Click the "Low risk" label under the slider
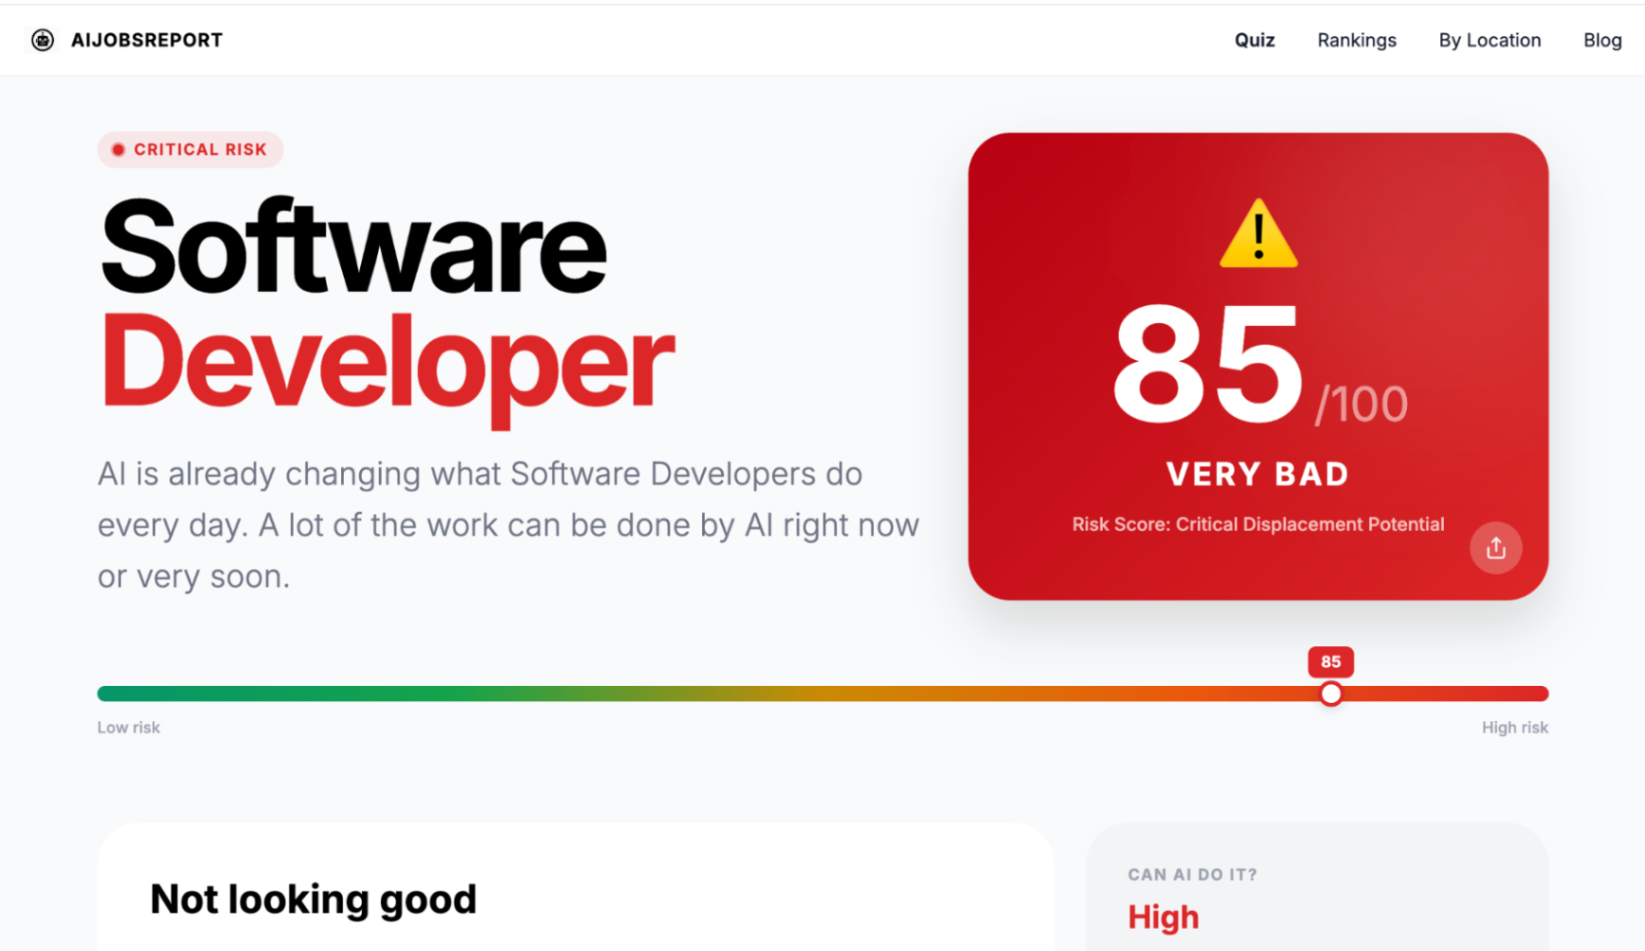The height and width of the screenshot is (951, 1645). (x=128, y=728)
